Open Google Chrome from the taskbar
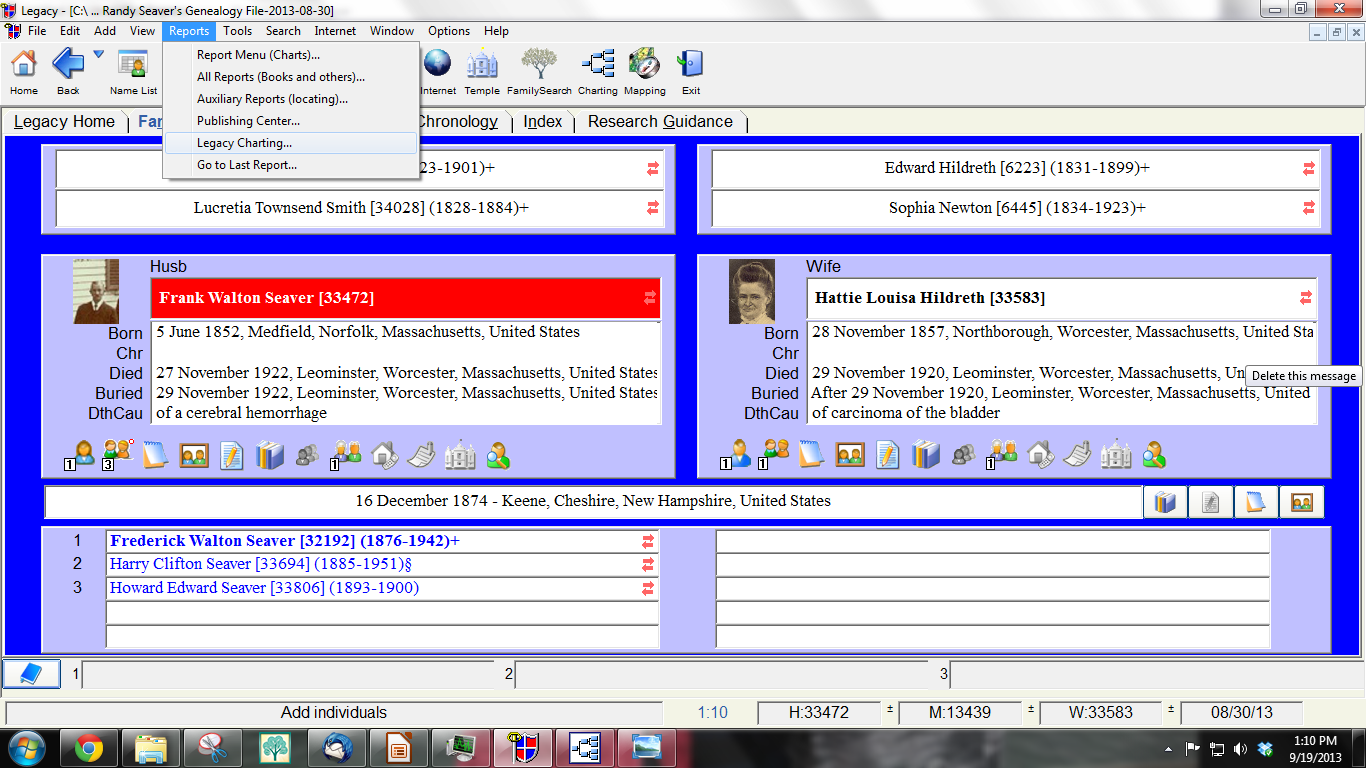This screenshot has width=1366, height=768. pyautogui.click(x=88, y=748)
